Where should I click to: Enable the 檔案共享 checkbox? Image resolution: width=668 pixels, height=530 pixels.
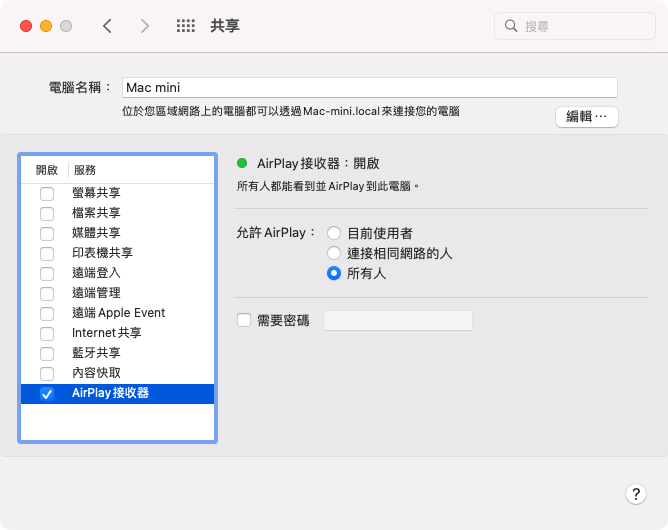[x=47, y=213]
